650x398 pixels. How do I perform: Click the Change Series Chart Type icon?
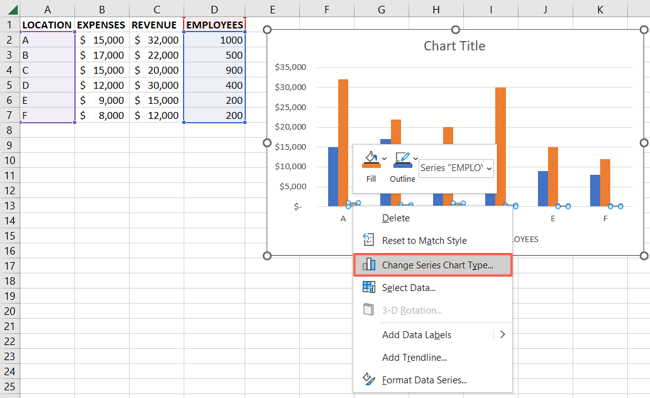coord(369,265)
